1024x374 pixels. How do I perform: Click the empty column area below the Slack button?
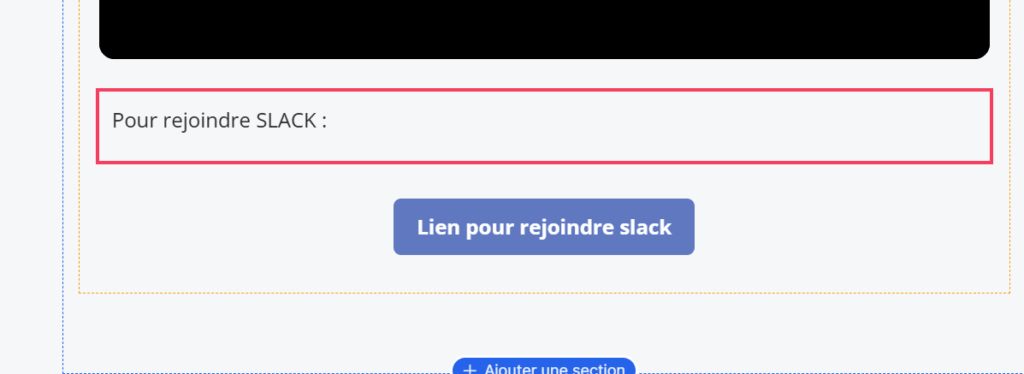coord(544,273)
